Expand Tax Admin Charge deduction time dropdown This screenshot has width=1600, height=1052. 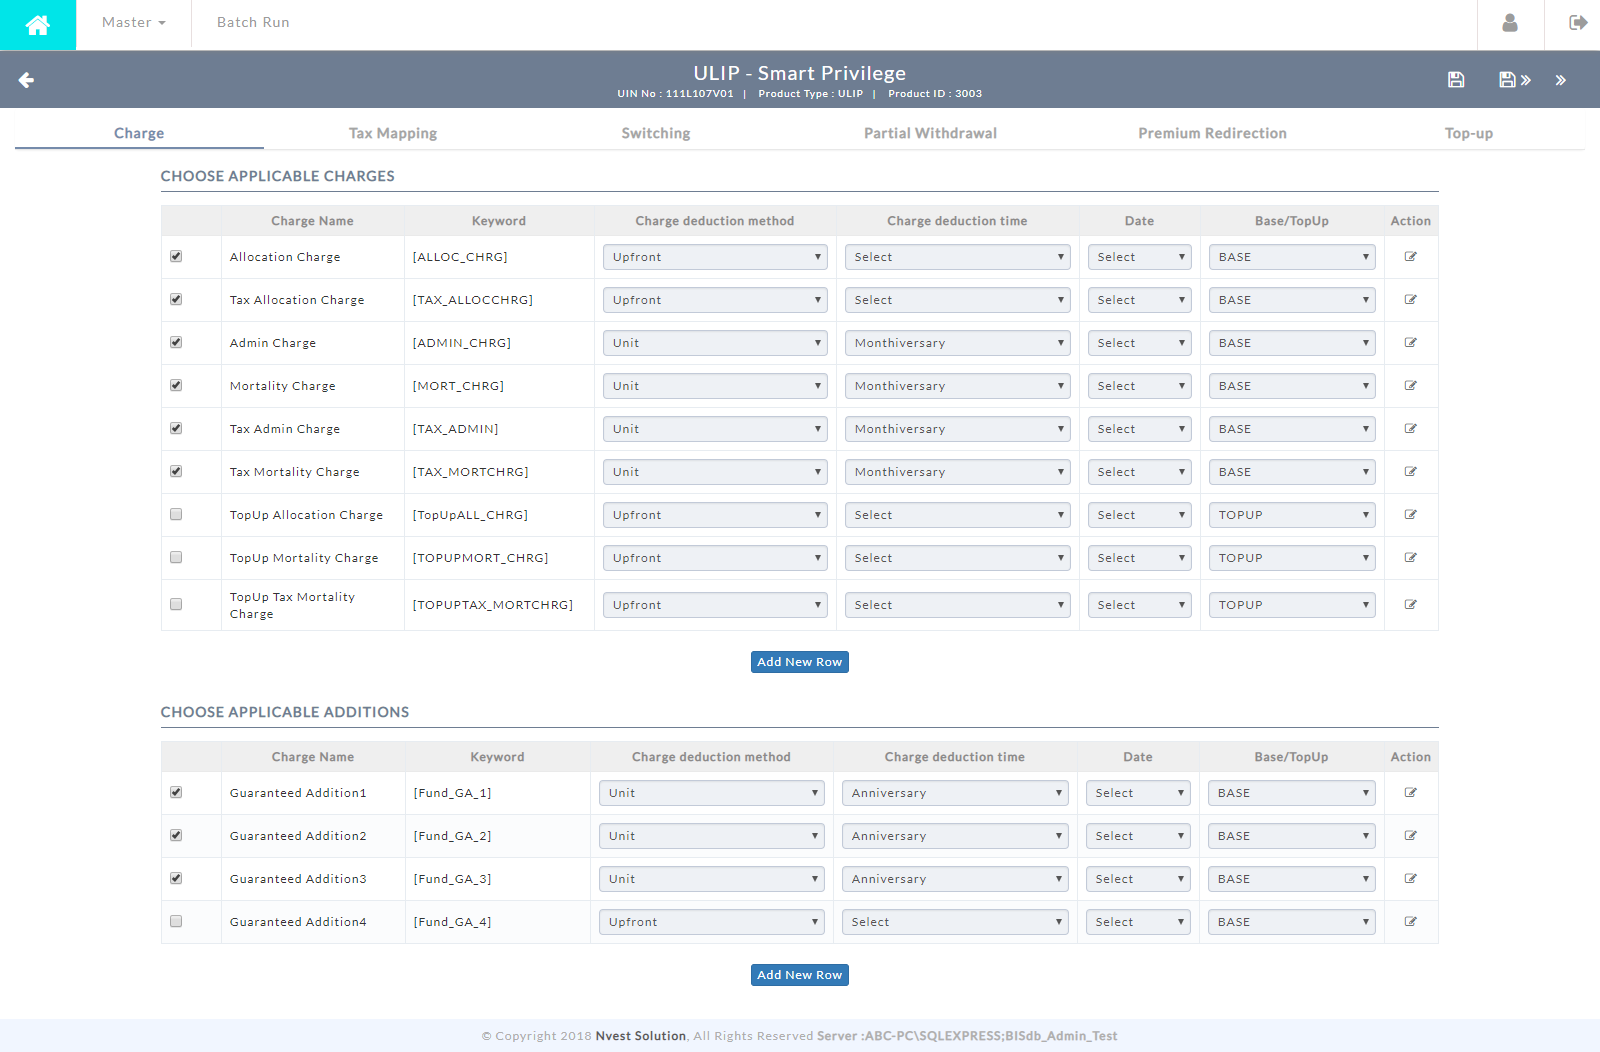pos(957,429)
